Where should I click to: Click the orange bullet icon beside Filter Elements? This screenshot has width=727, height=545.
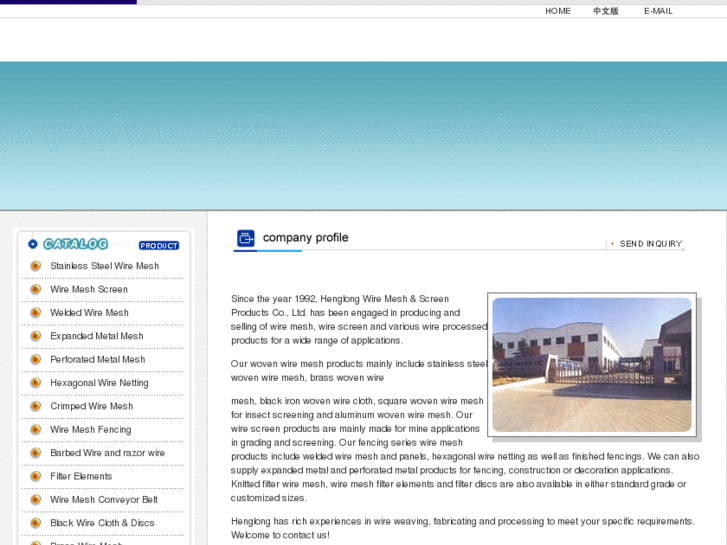(x=35, y=476)
